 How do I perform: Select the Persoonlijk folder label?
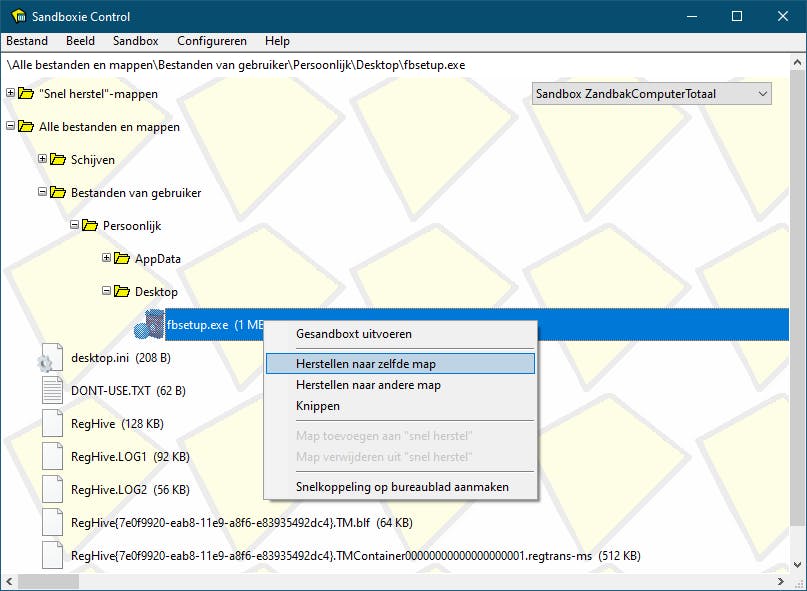pos(132,225)
